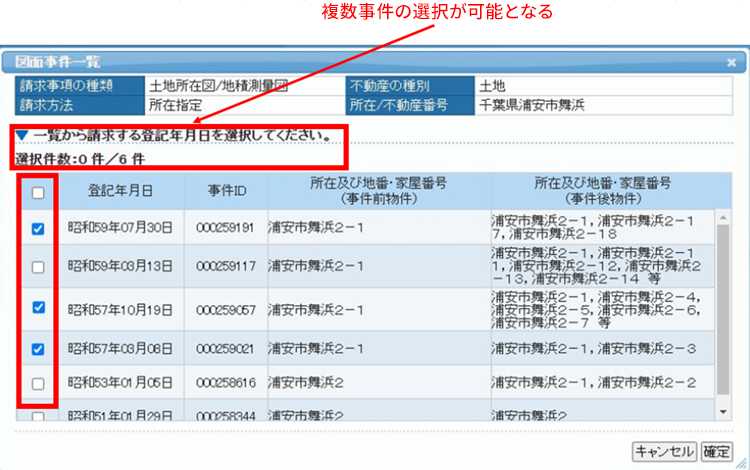Click the 選択件数:0 件／6 件 text

click(x=80, y=159)
